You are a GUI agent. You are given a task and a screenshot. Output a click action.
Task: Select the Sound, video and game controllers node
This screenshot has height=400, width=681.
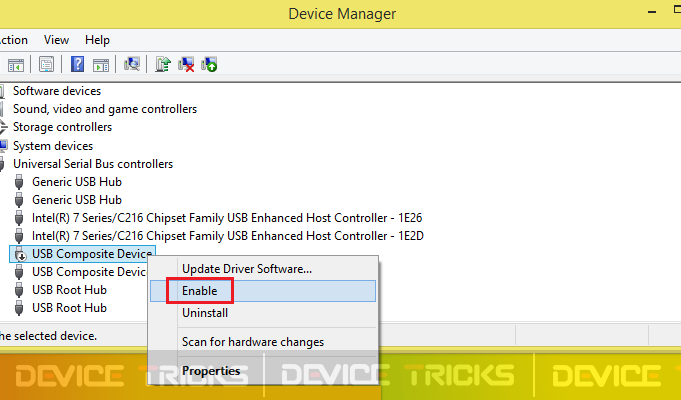click(x=105, y=109)
